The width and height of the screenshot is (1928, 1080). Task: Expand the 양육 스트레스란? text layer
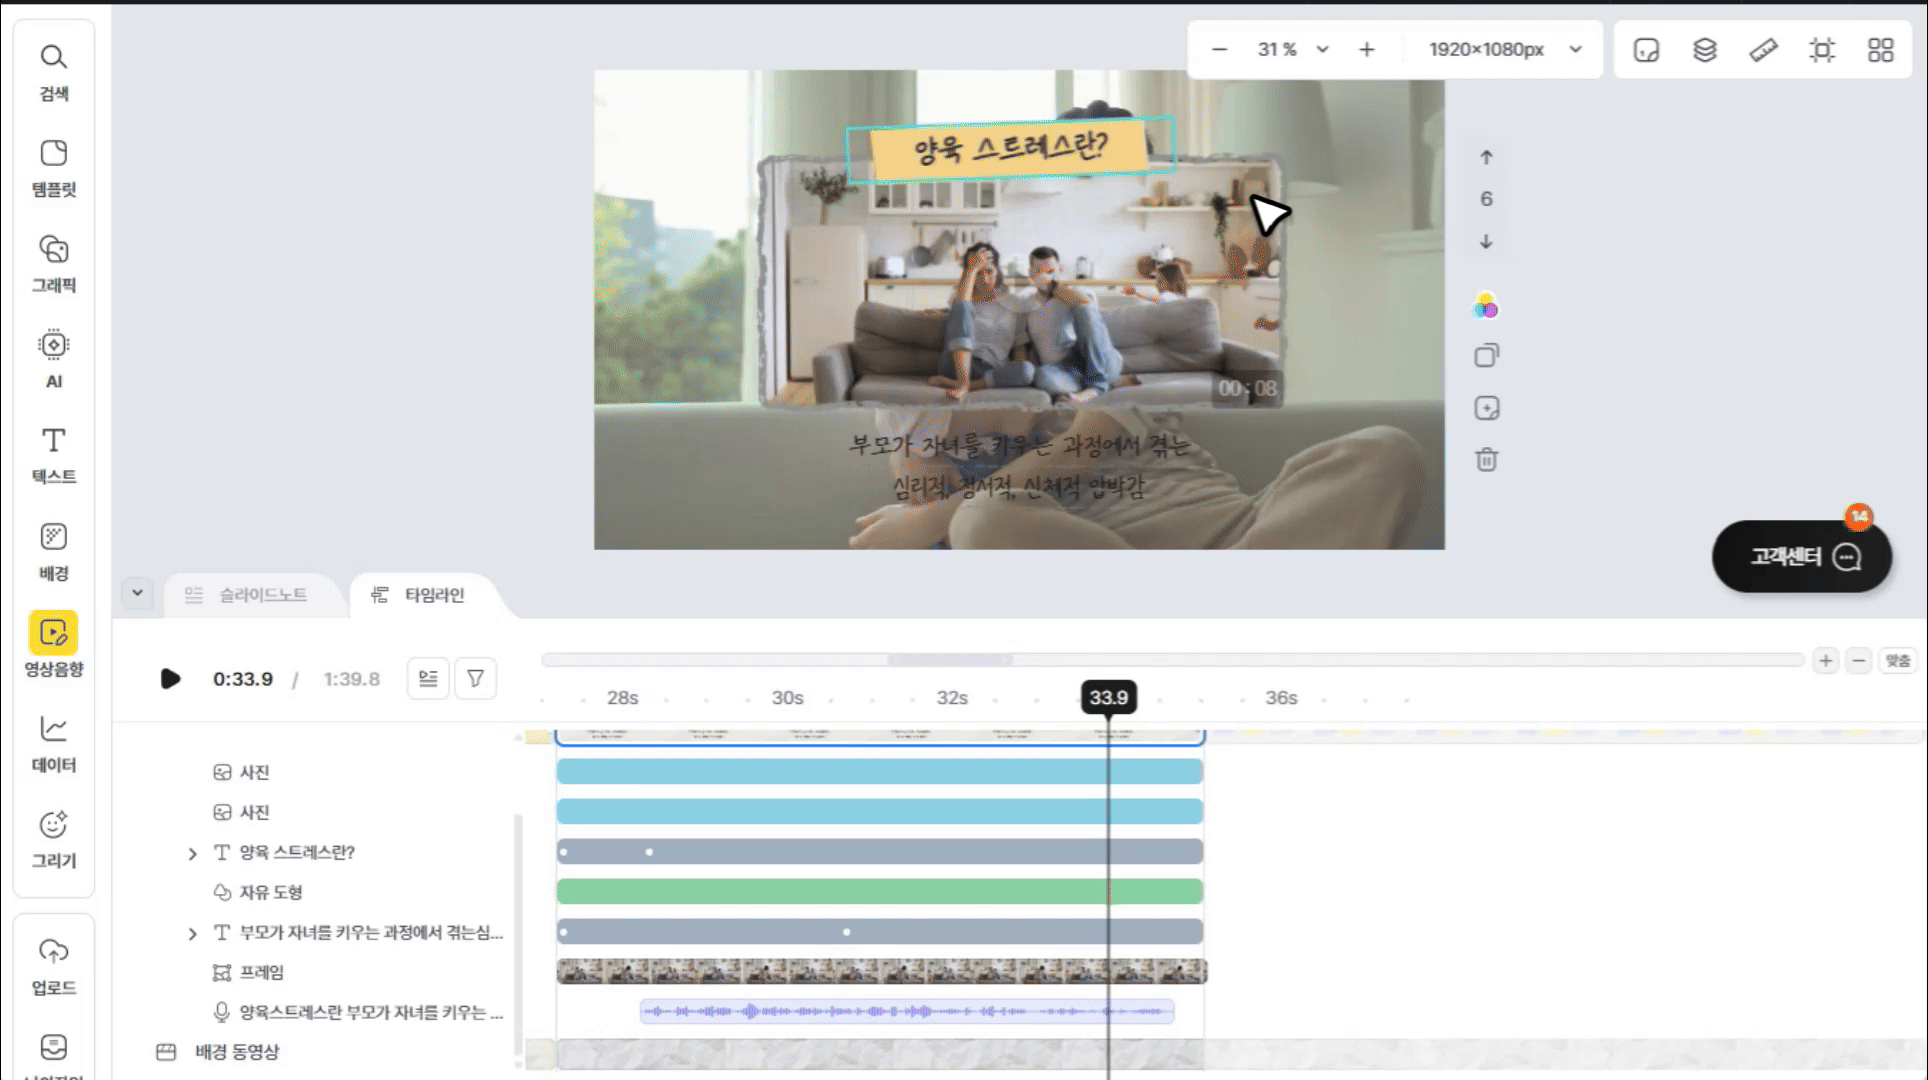[192, 853]
